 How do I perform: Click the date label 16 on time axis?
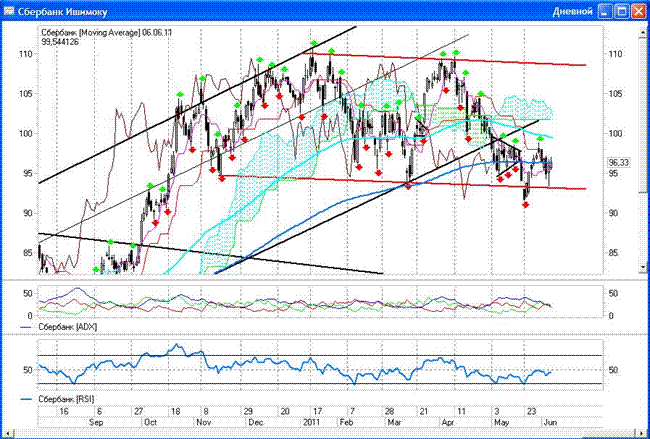[63, 412]
